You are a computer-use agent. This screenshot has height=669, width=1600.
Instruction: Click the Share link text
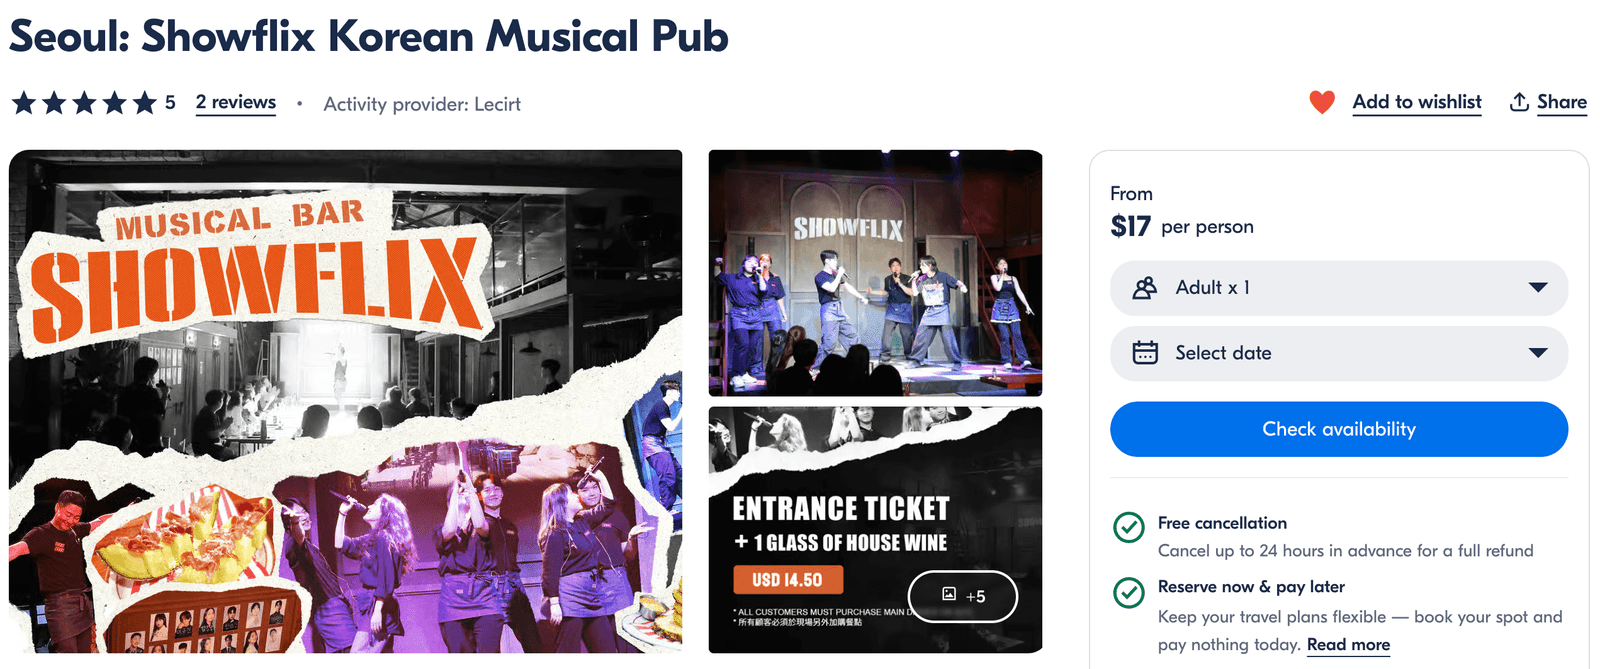point(1561,102)
